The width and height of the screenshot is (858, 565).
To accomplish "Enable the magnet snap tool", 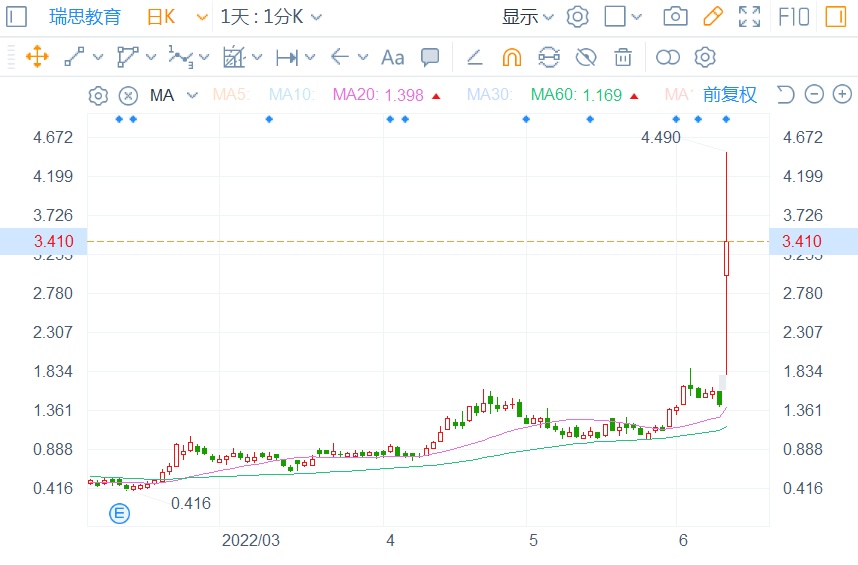I will (511, 57).
